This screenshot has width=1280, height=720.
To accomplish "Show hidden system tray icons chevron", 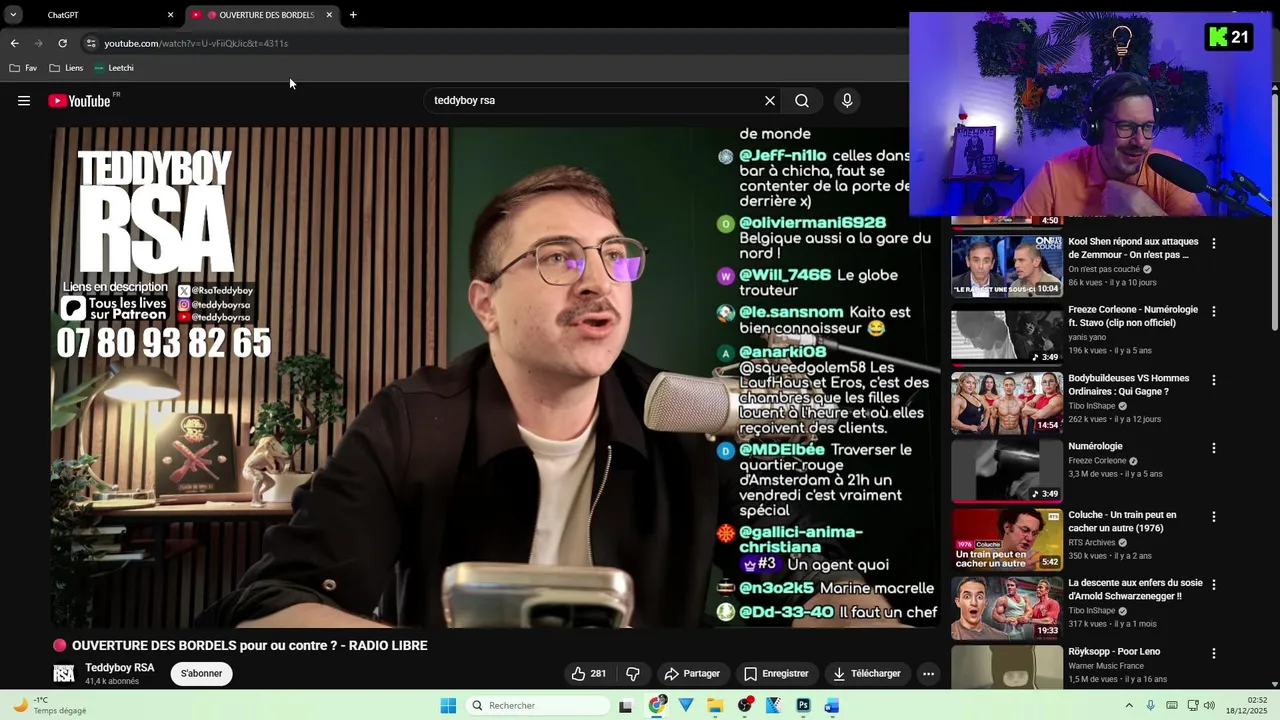I will pos(1129,706).
